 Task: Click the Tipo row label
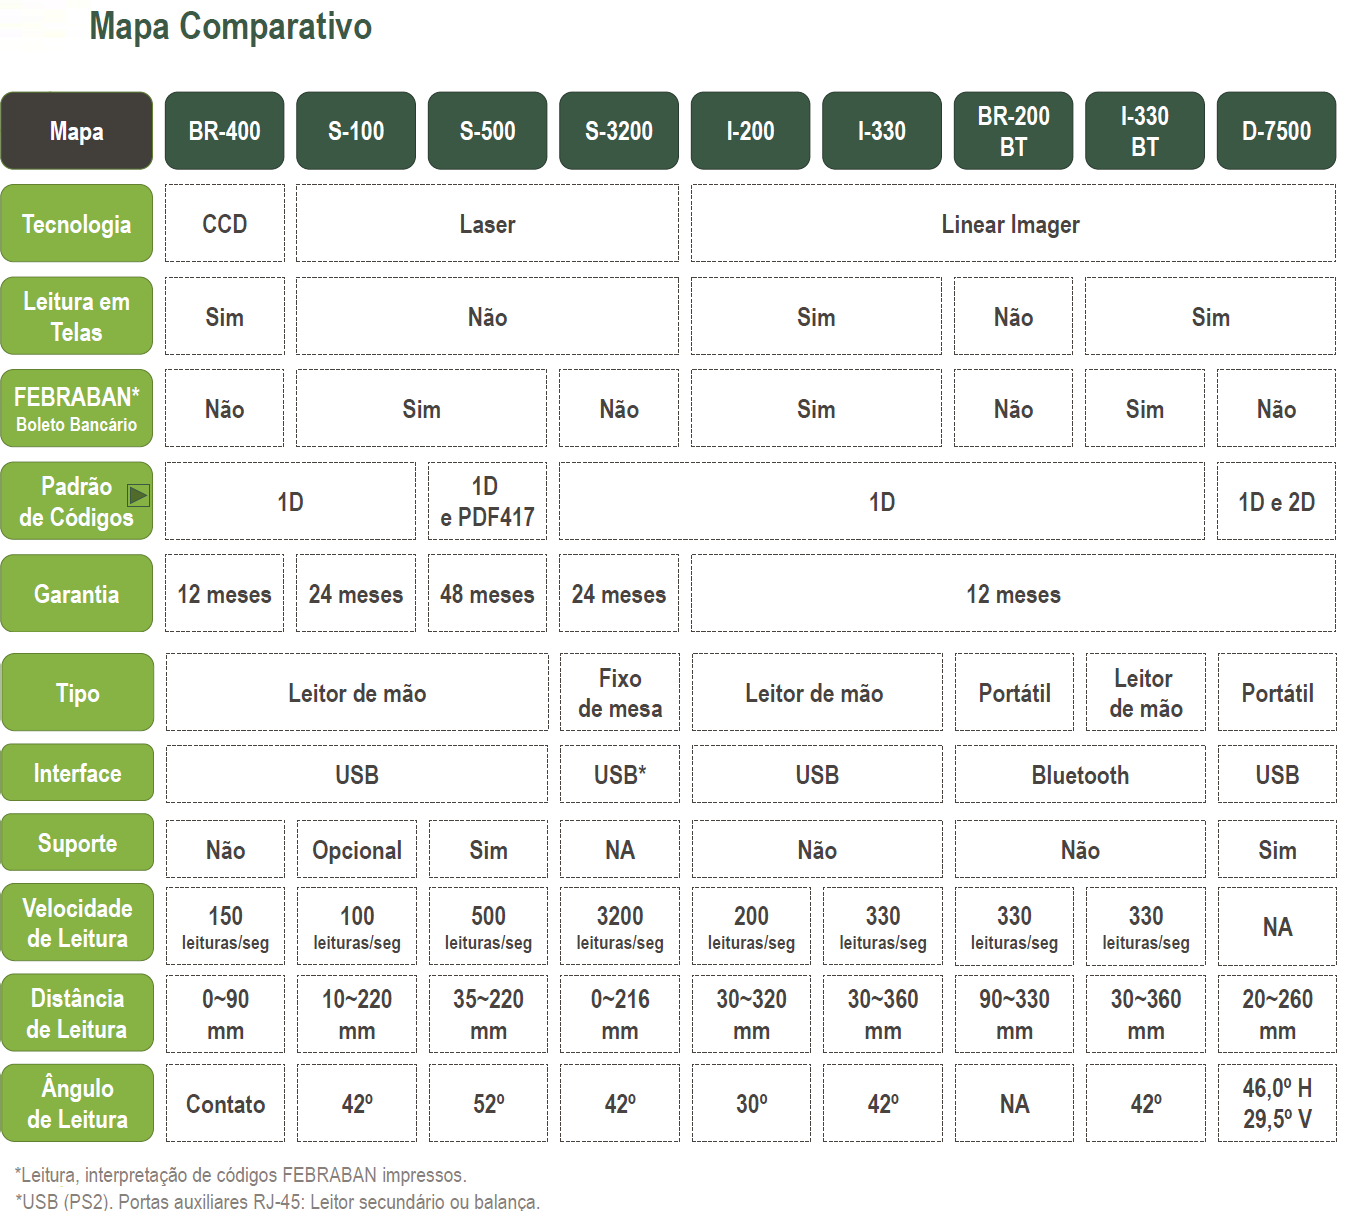pos(78,692)
